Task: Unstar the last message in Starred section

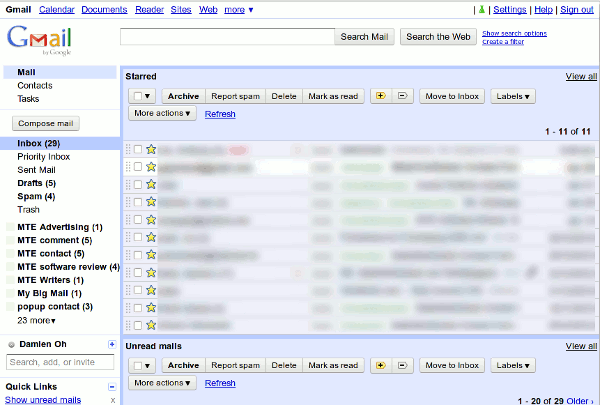Action: [x=151, y=325]
